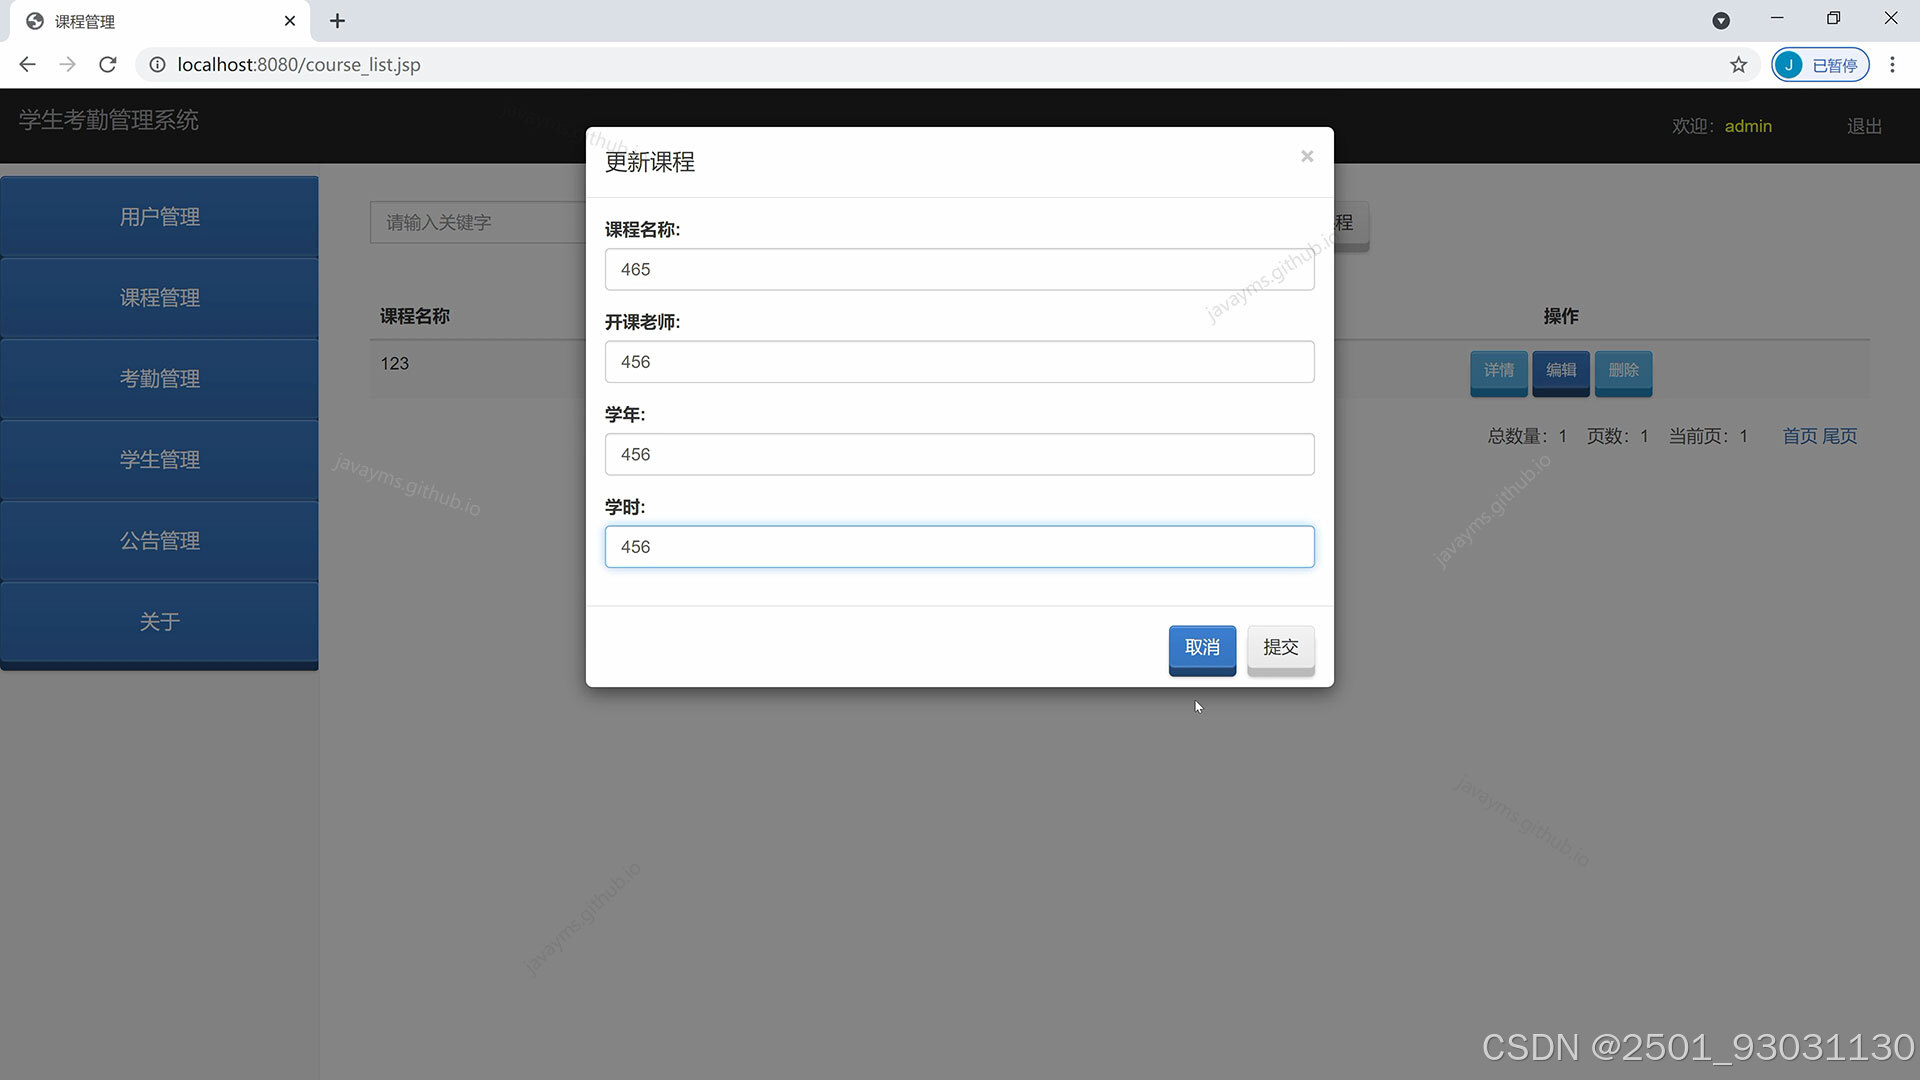
Task: Click the 页数: 1 text
Action: (1617, 436)
